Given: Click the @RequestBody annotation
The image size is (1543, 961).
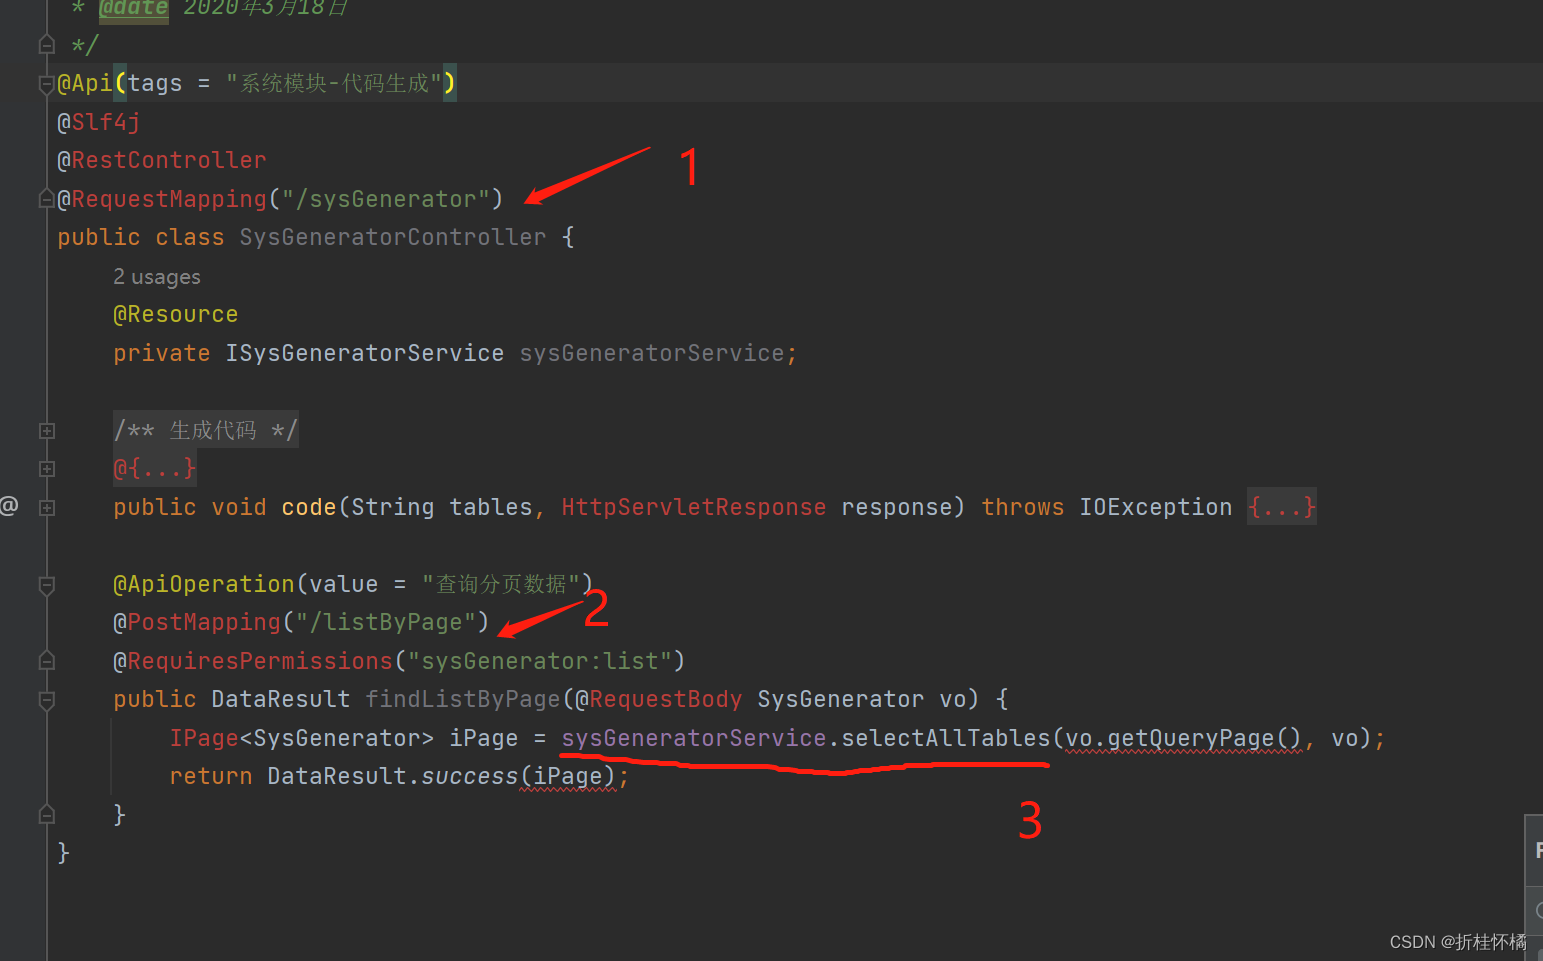Looking at the screenshot, I should pos(659,699).
